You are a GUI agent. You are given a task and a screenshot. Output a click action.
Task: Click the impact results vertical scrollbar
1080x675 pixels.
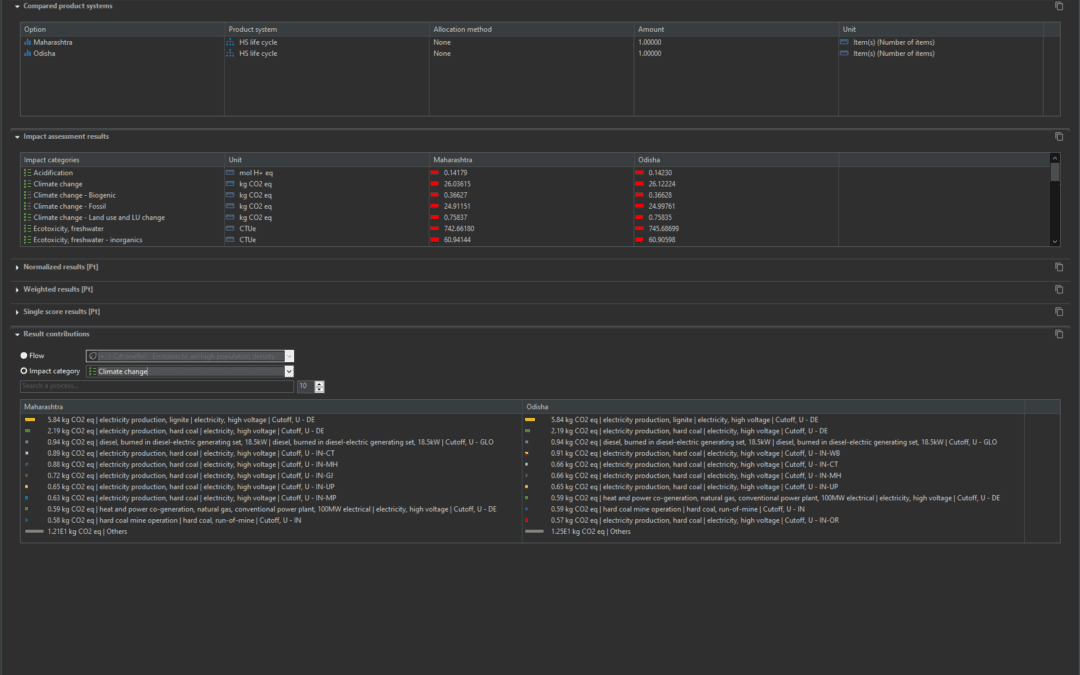click(1055, 200)
